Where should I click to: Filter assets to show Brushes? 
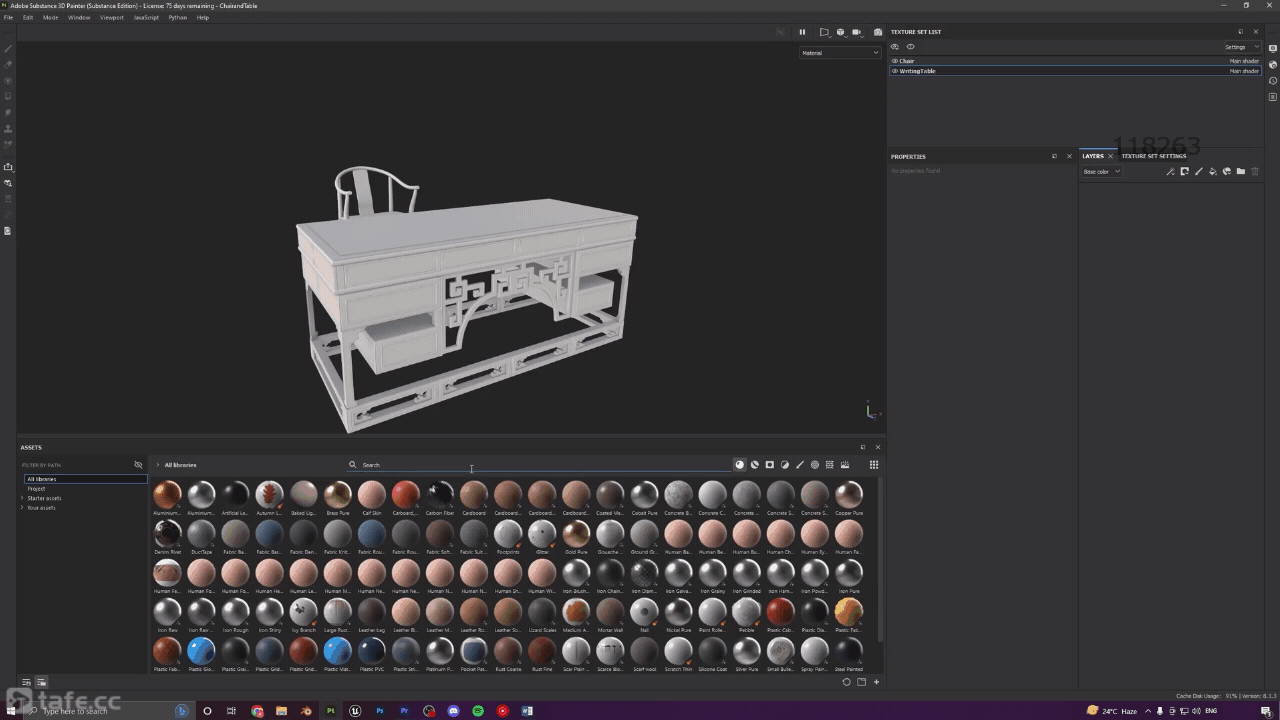tap(799, 464)
